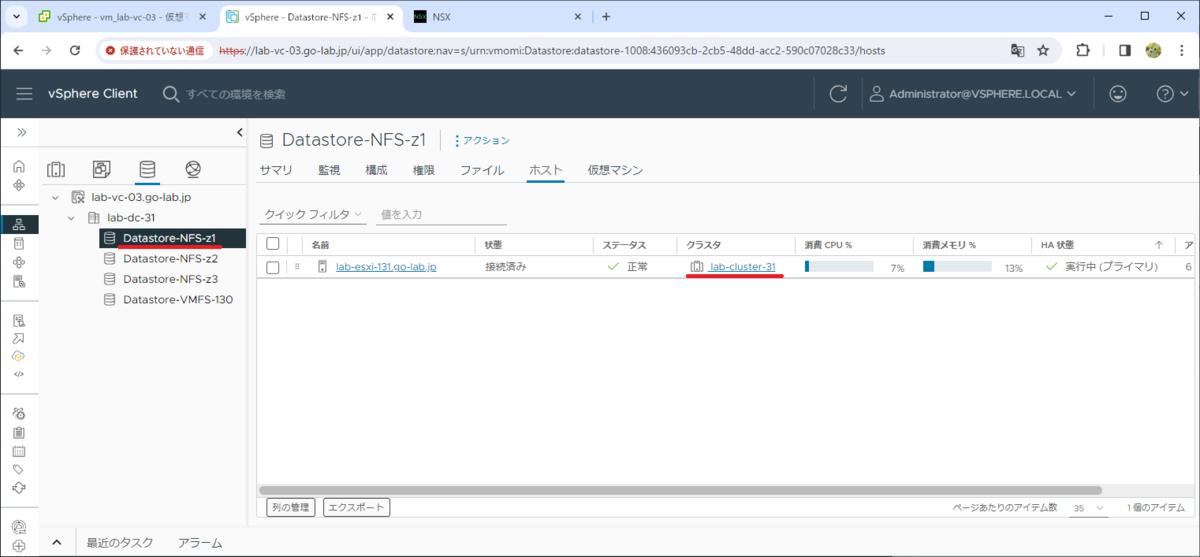Open the アラーム bottom tab

coord(200,543)
